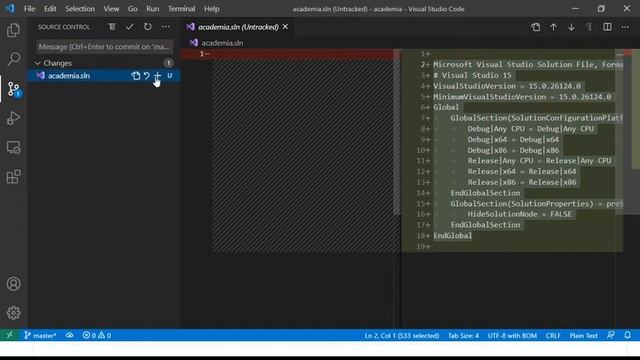The height and width of the screenshot is (360, 640).
Task: Toggle view as tree in Source Control
Action: tap(111, 27)
